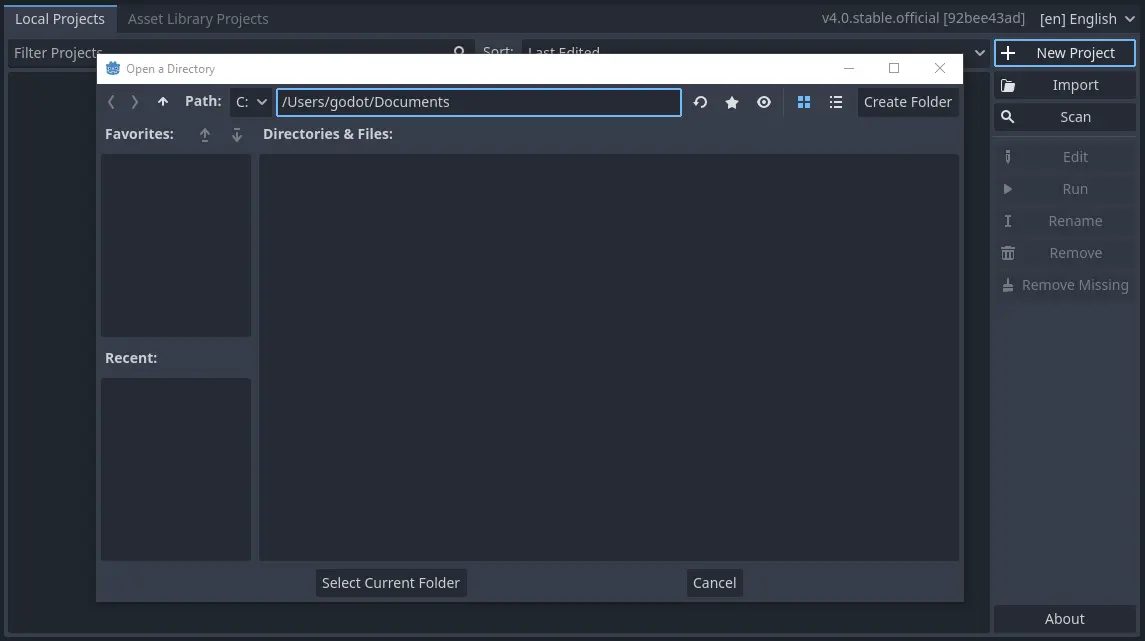Click the Create Folder button
The width and height of the screenshot is (1145, 641).
tap(908, 102)
